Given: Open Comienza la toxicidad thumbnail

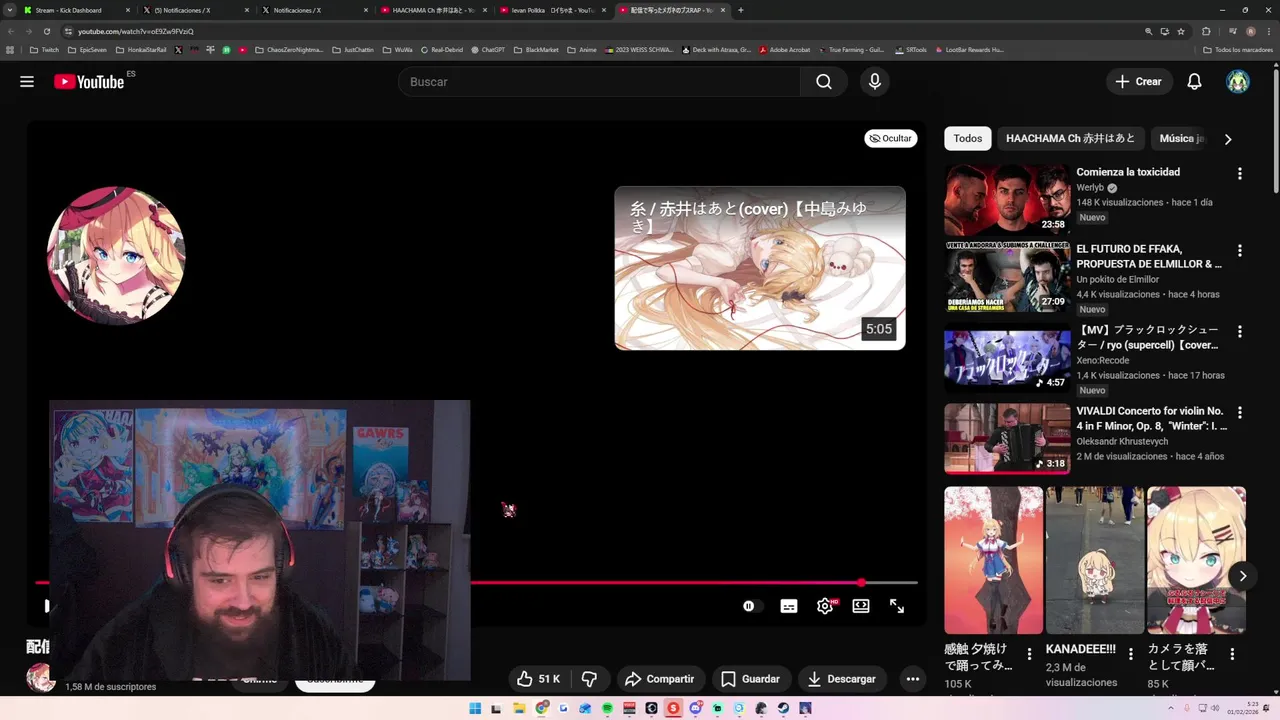Looking at the screenshot, I should 1007,200.
